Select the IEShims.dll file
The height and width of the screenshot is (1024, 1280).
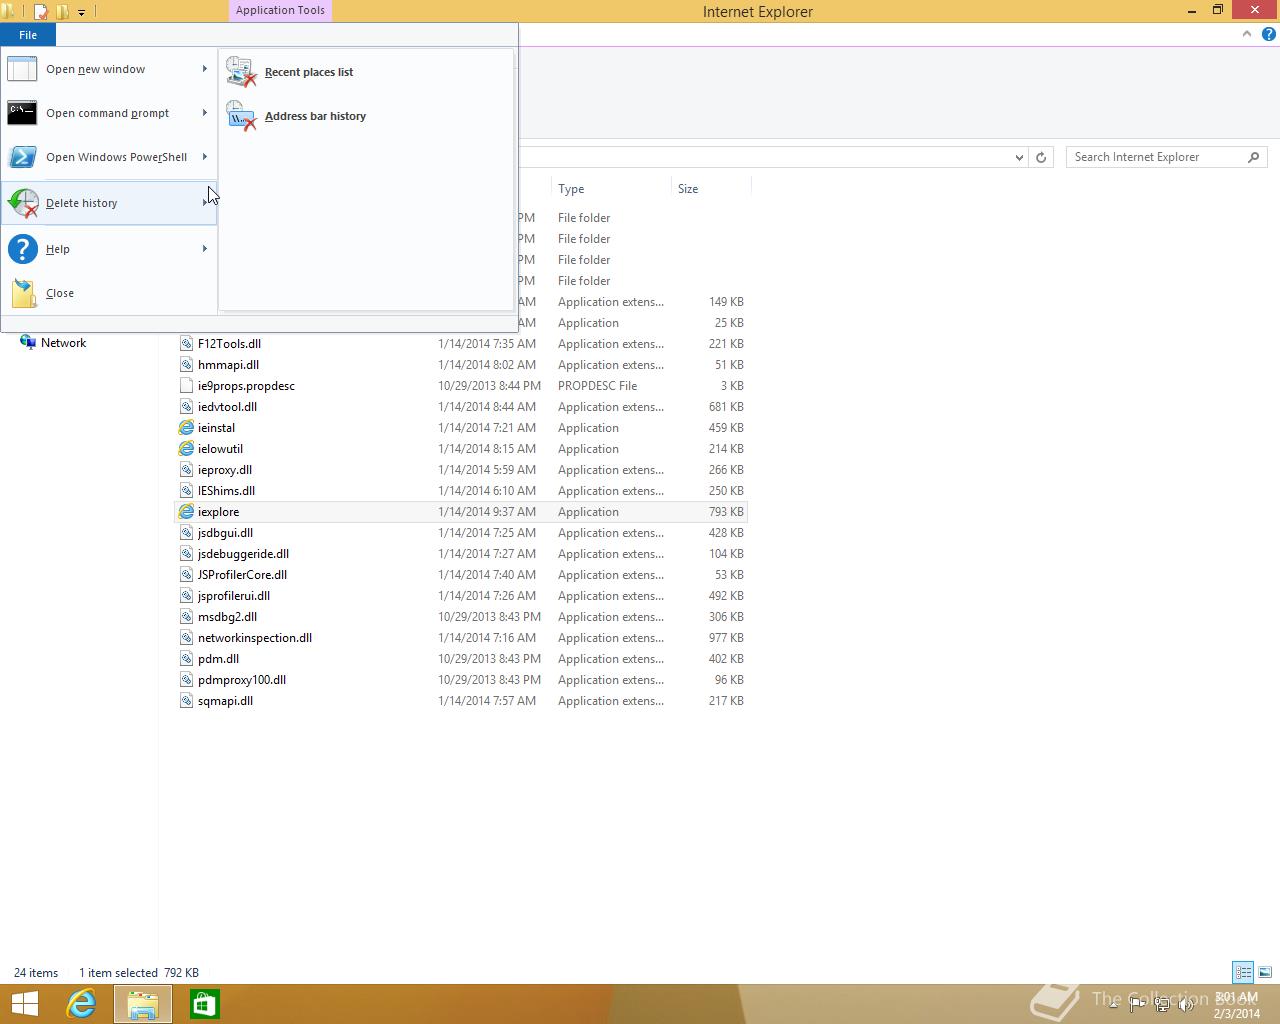pos(226,491)
